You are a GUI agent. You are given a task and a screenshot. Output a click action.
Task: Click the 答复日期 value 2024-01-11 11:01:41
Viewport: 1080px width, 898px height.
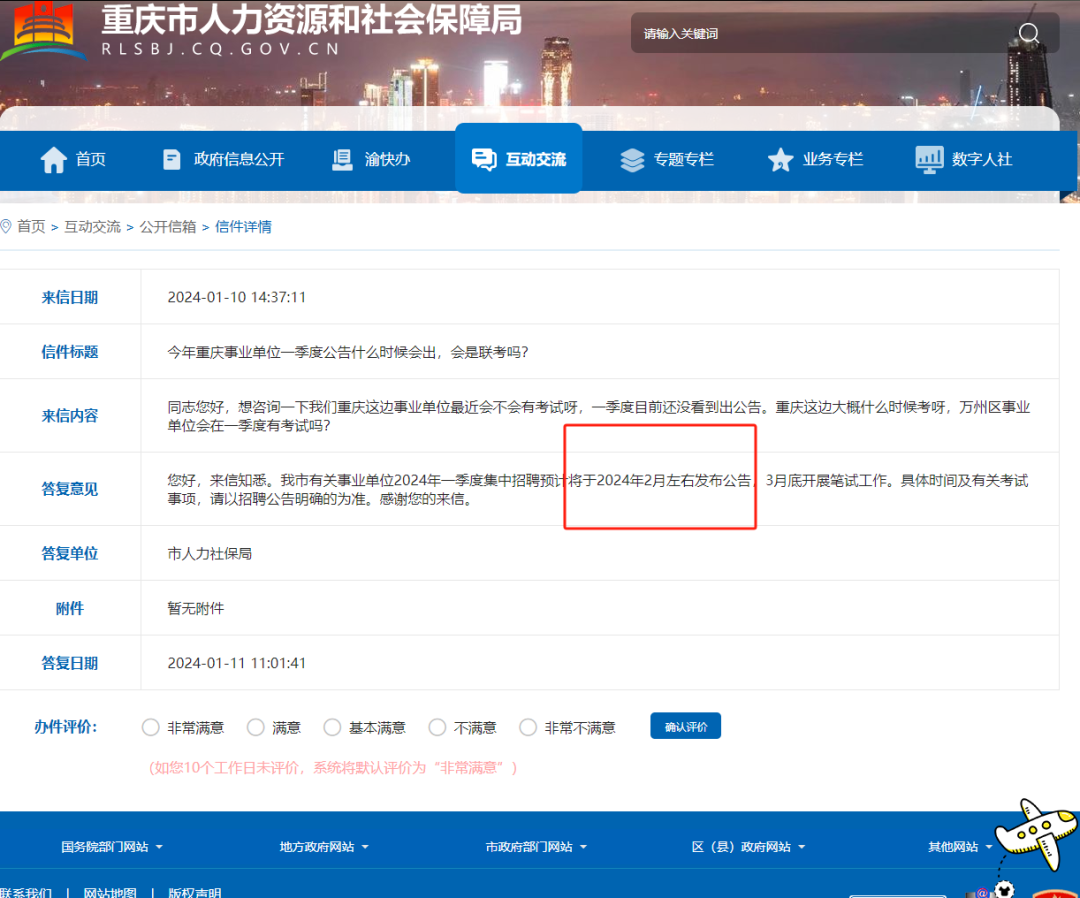click(x=236, y=662)
